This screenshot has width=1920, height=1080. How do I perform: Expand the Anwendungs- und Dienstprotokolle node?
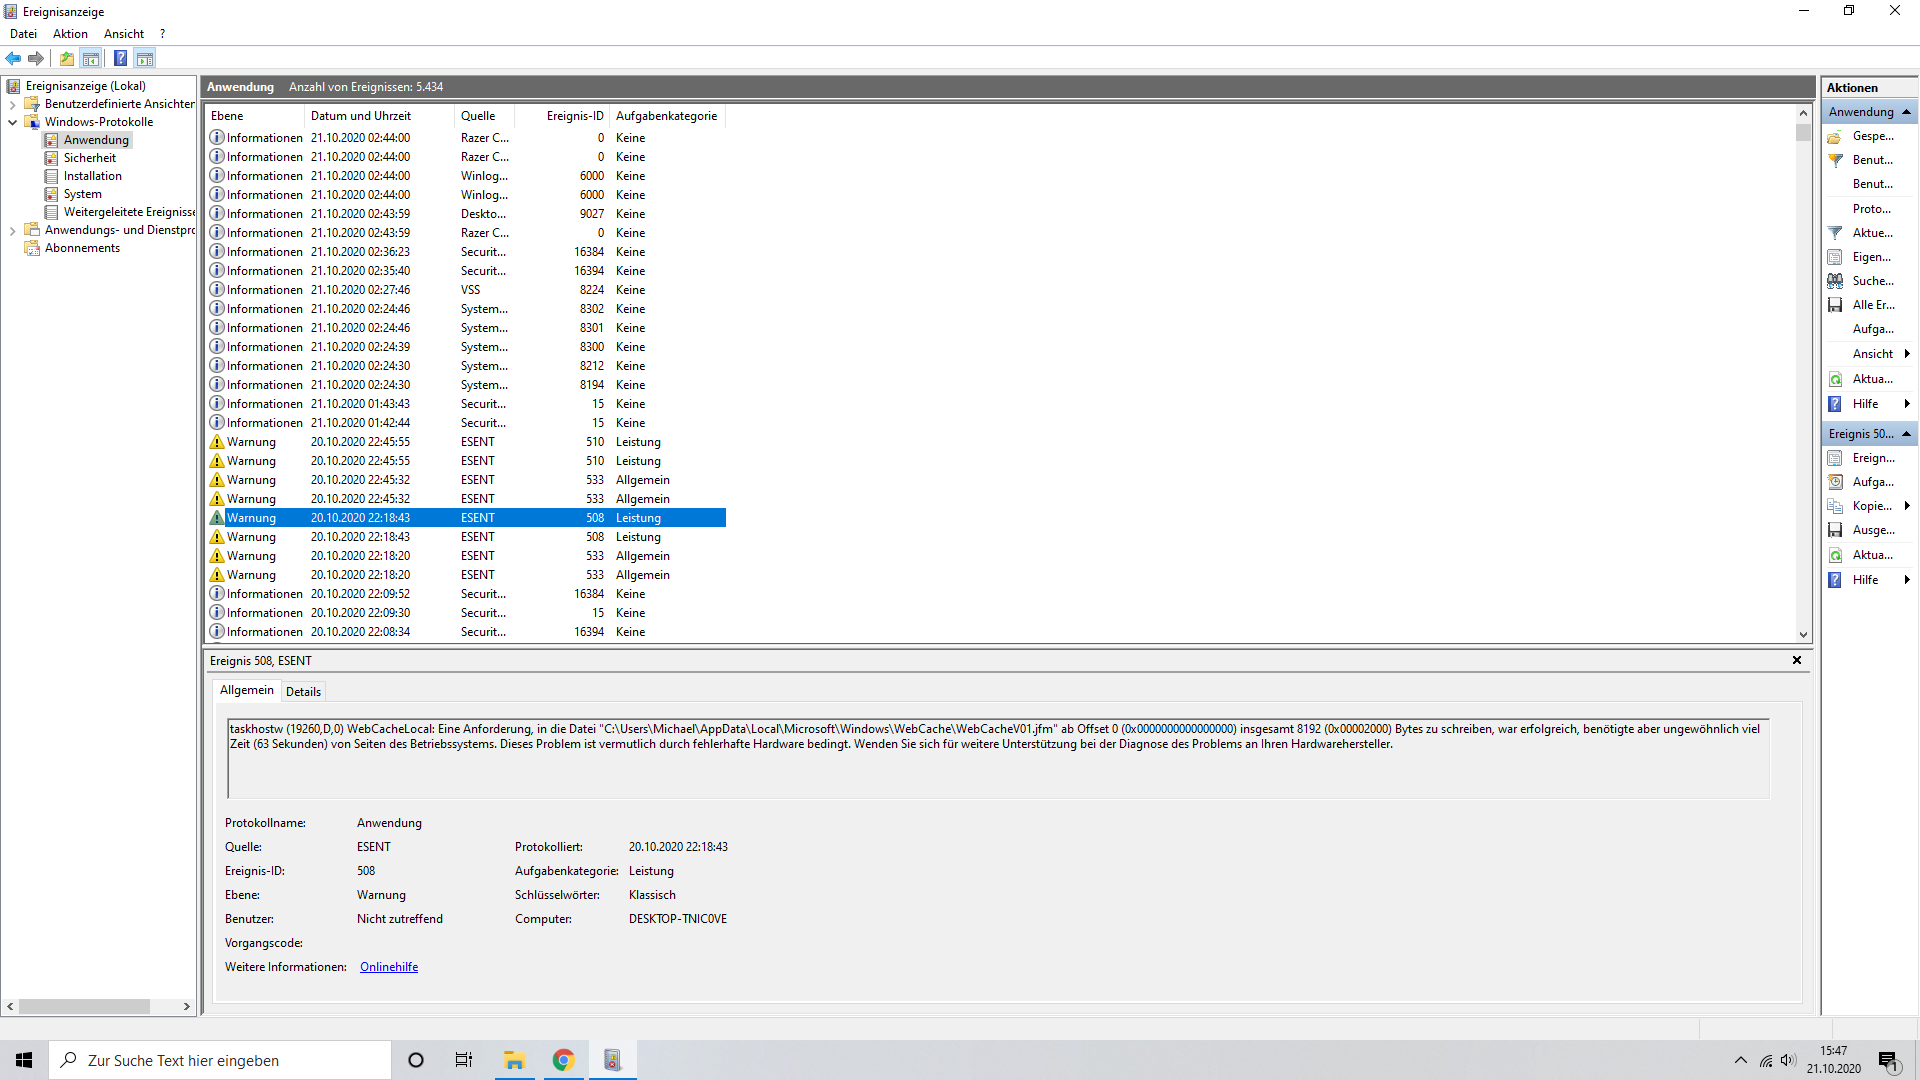tap(12, 230)
